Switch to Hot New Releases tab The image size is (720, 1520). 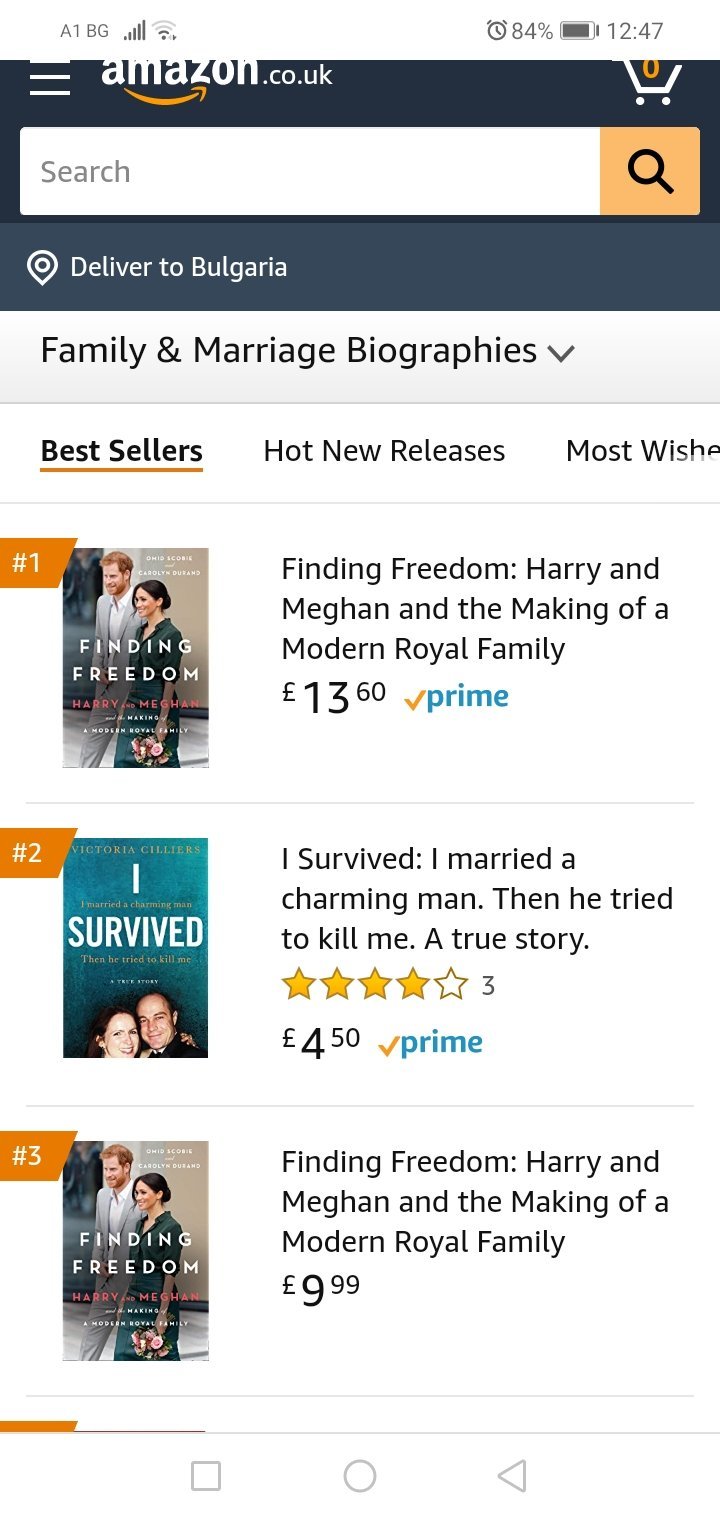coord(384,451)
